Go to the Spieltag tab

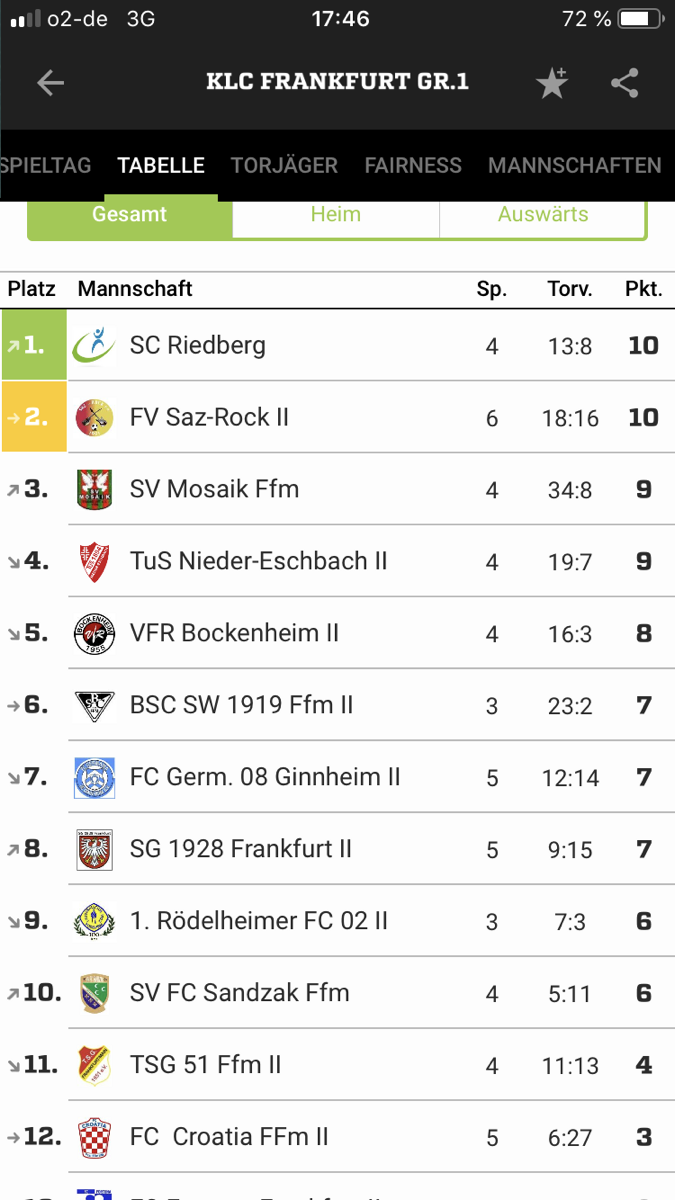[x=45, y=166]
